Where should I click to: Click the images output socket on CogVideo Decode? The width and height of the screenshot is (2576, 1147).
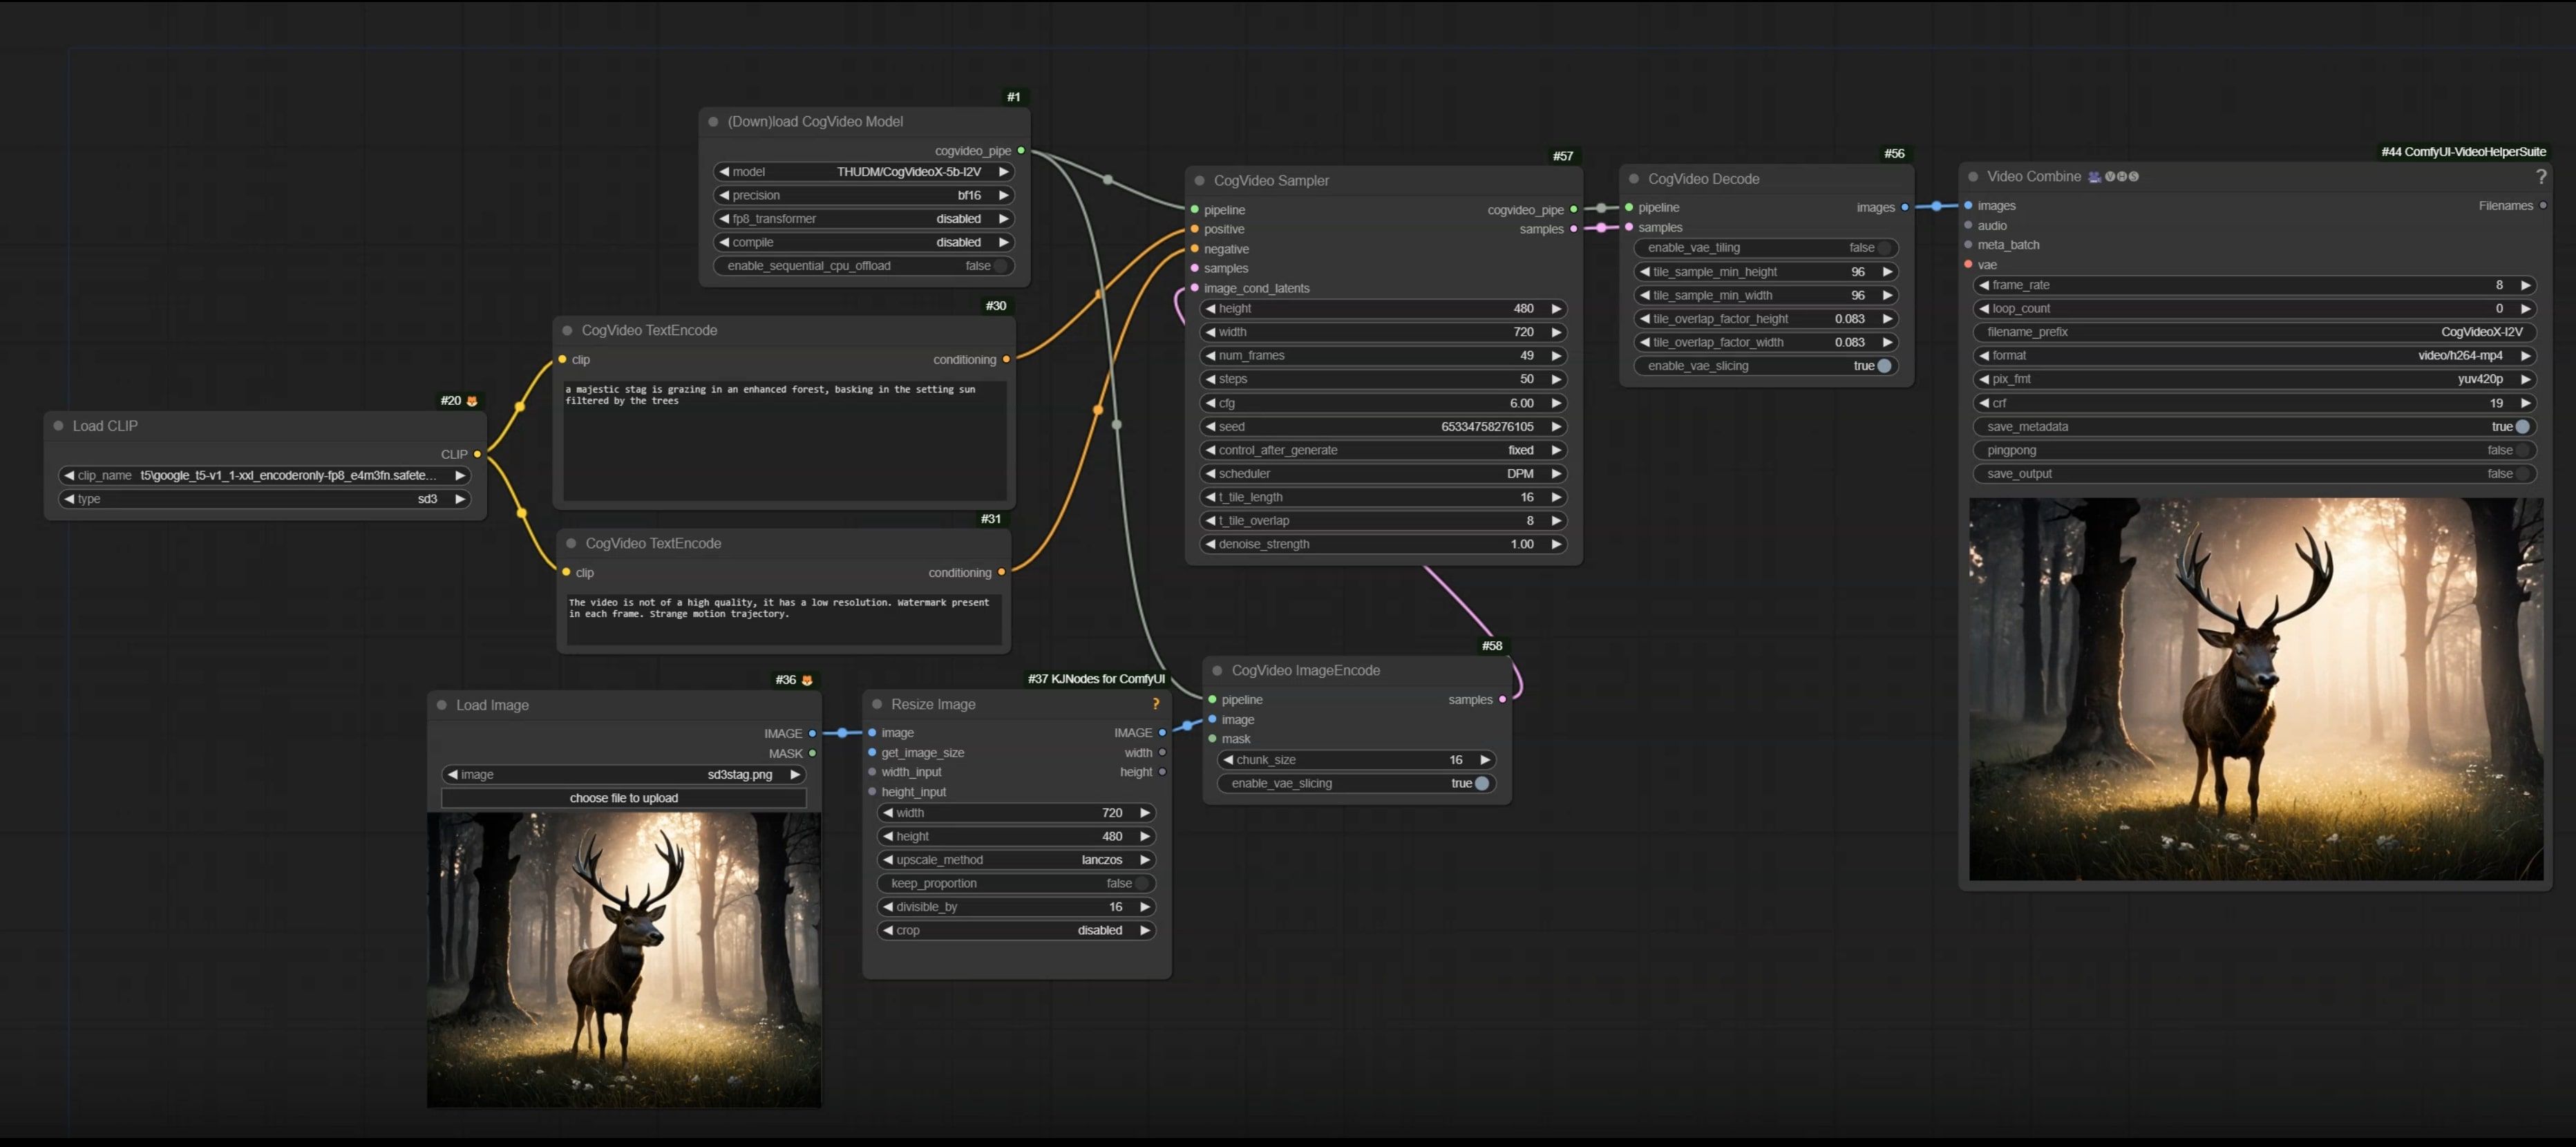(x=1904, y=208)
